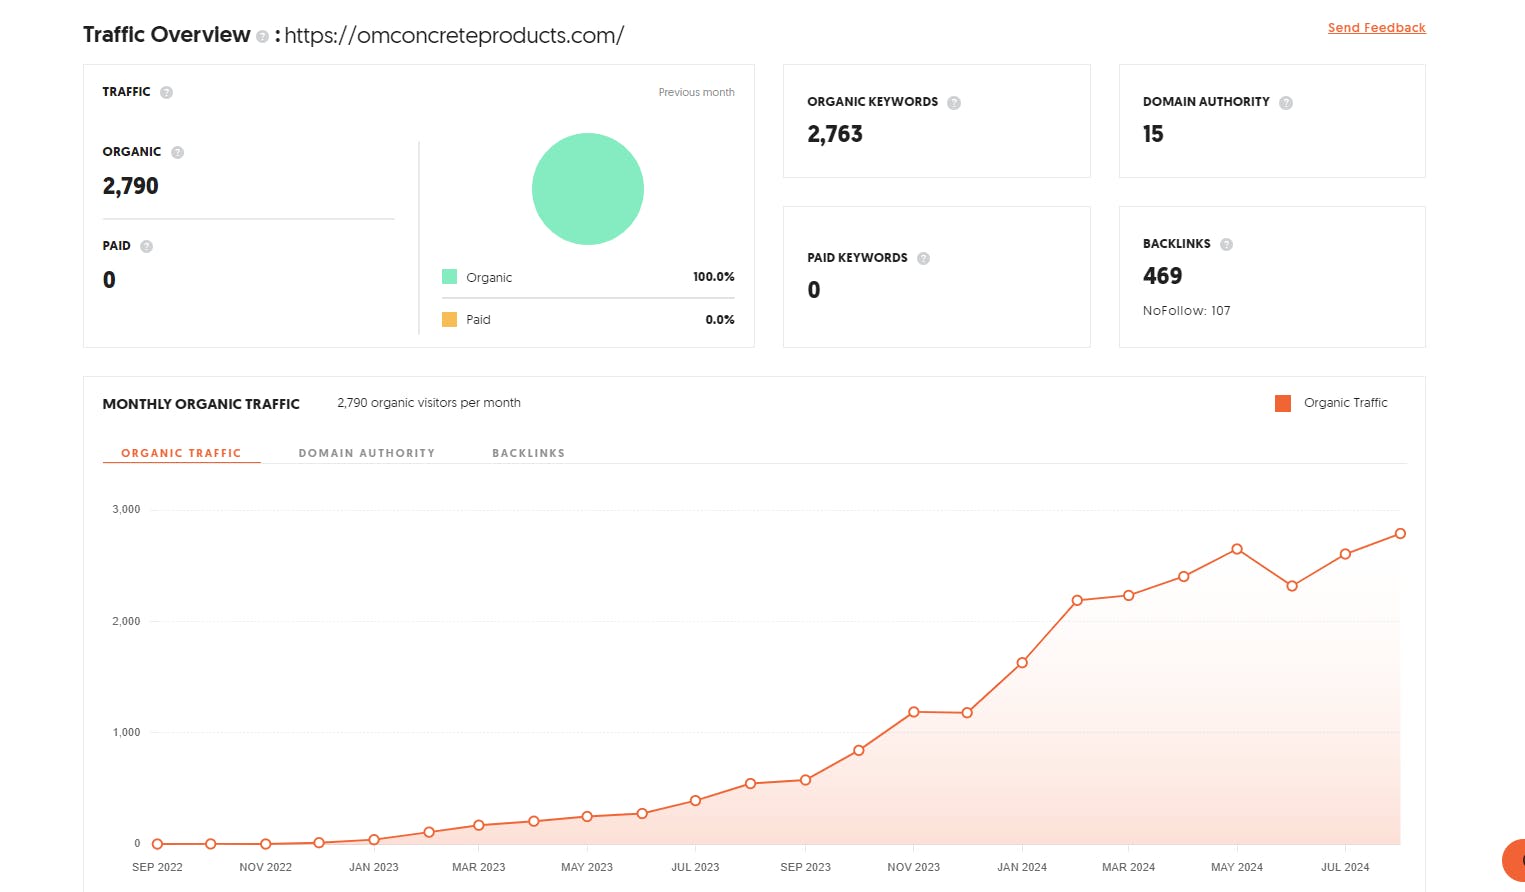Click the BACKLINKS card help icon
Image resolution: width=1525 pixels, height=892 pixels.
tap(1226, 245)
